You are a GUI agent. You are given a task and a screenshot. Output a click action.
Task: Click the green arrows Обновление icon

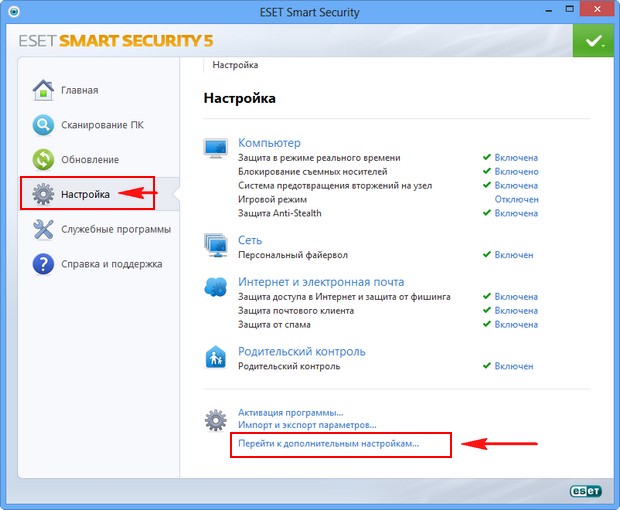(x=43, y=160)
